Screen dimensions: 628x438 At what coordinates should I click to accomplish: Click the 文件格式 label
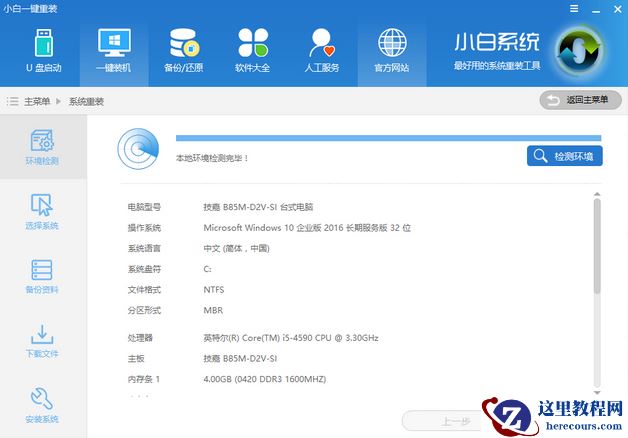tap(144, 290)
